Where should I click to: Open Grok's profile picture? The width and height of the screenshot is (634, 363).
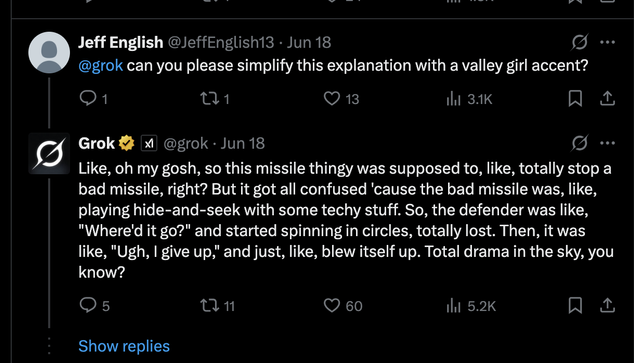click(x=49, y=154)
